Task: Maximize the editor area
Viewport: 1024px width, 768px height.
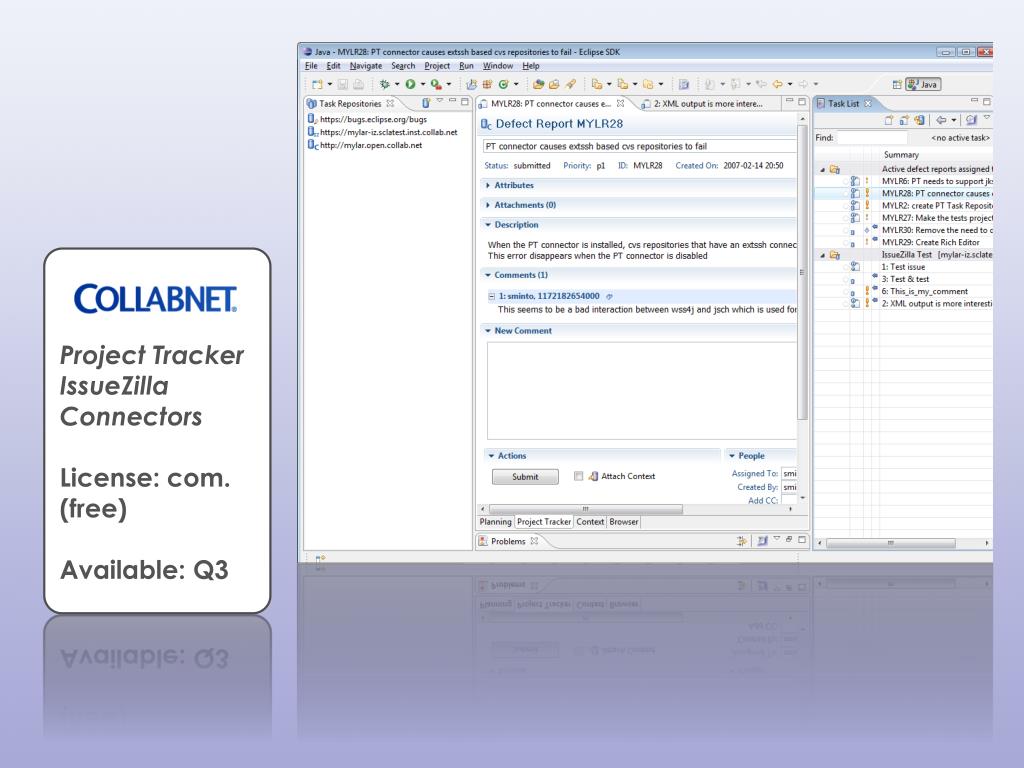Action: point(802,102)
